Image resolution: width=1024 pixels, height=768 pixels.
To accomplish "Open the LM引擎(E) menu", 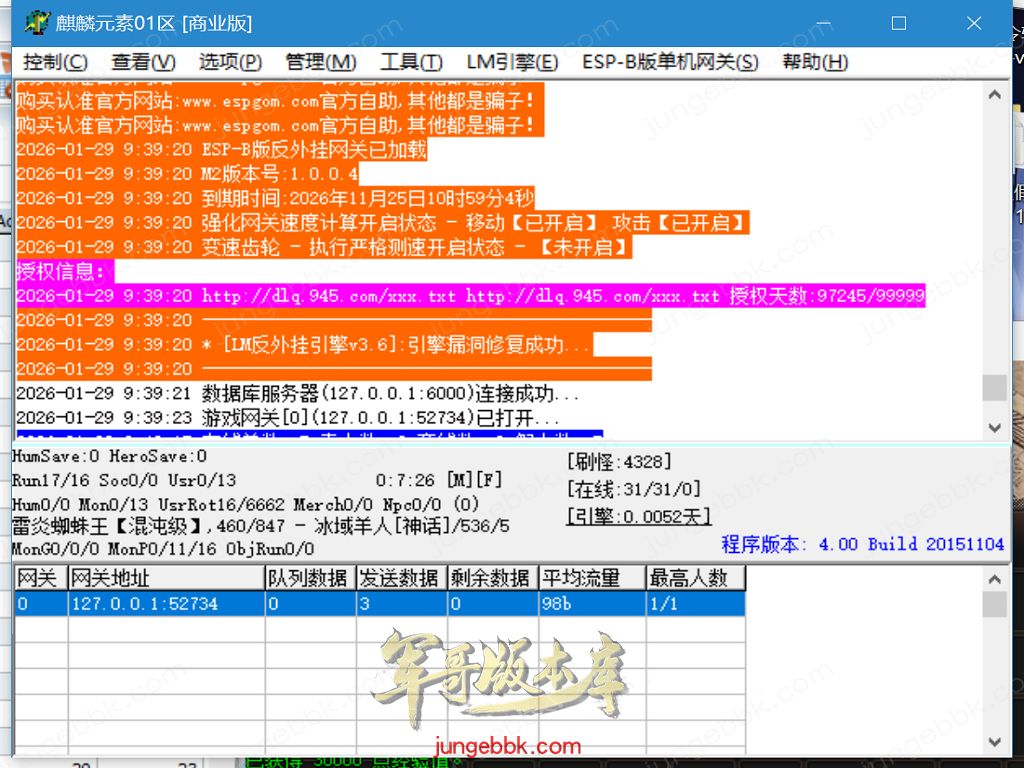I will [512, 62].
